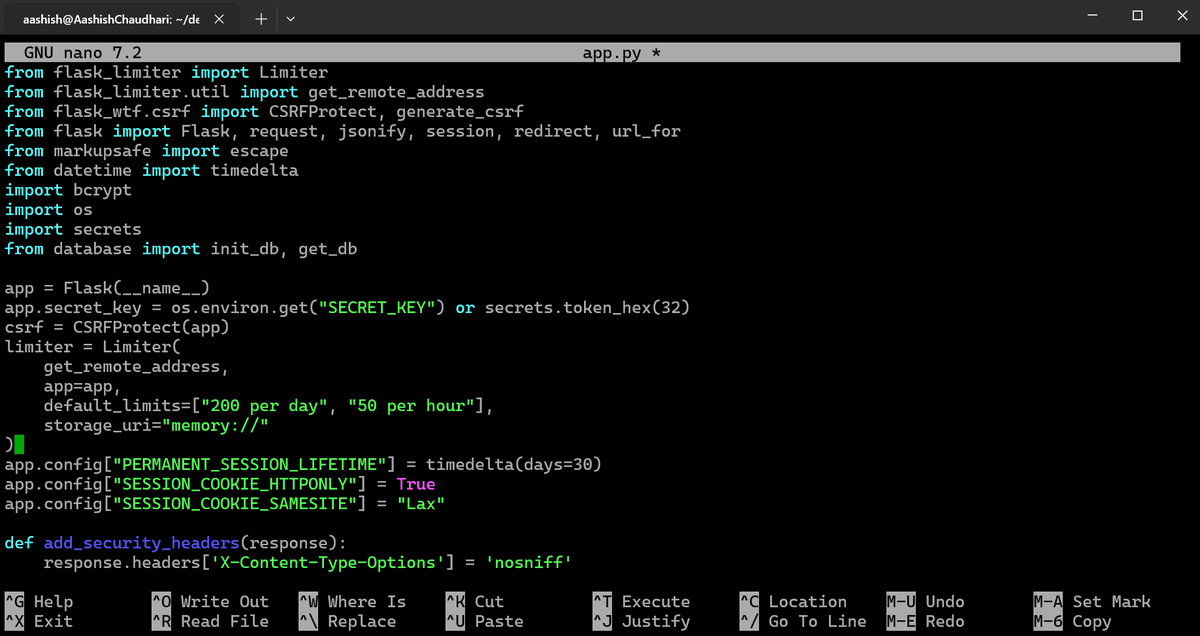The image size is (1200, 636).
Task: Click the "Lax" string value
Action: pos(421,504)
